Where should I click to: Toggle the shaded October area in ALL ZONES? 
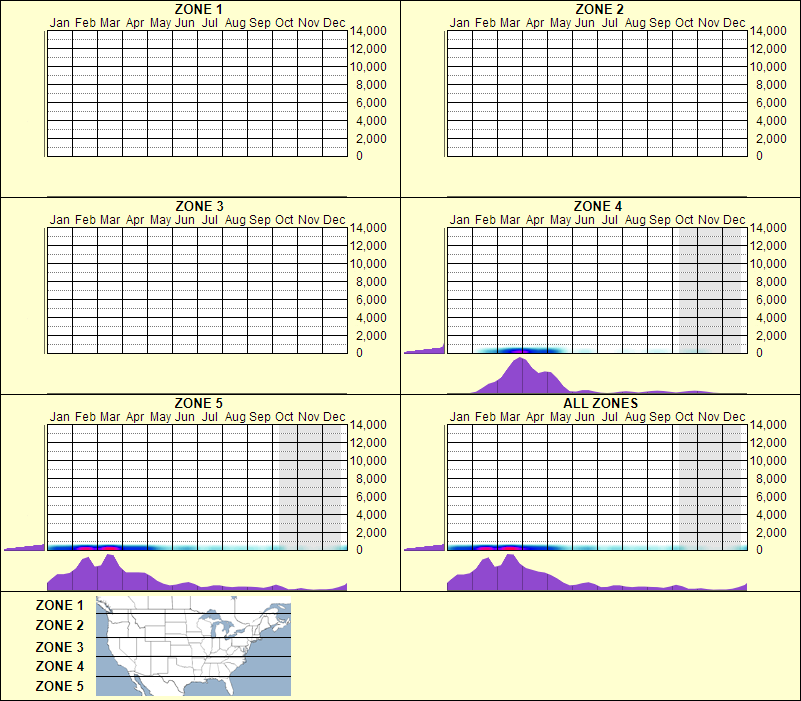(x=685, y=485)
